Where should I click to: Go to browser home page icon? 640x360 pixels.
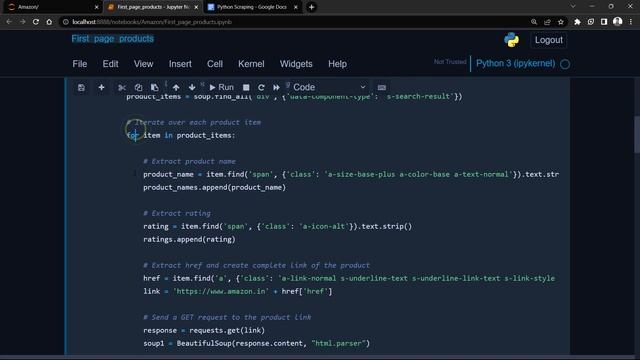[x=49, y=22]
